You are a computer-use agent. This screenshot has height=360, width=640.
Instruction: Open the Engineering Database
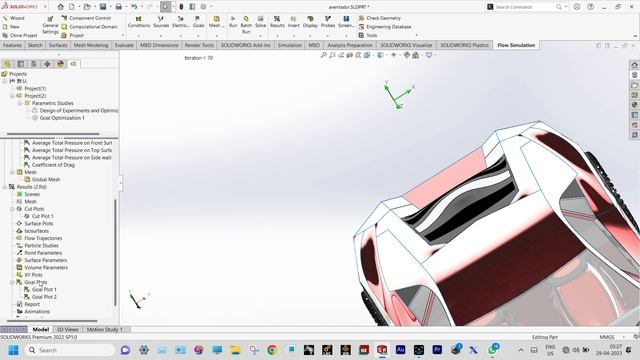point(384,27)
